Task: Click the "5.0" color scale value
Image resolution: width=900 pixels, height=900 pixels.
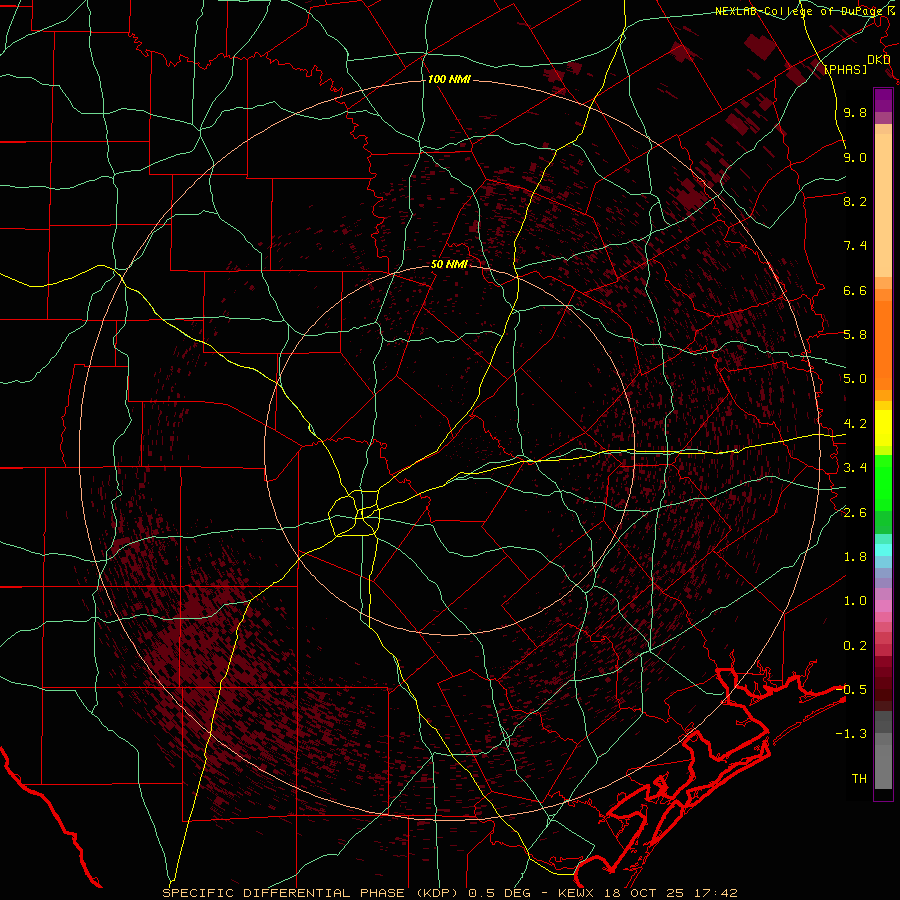Action: click(855, 379)
